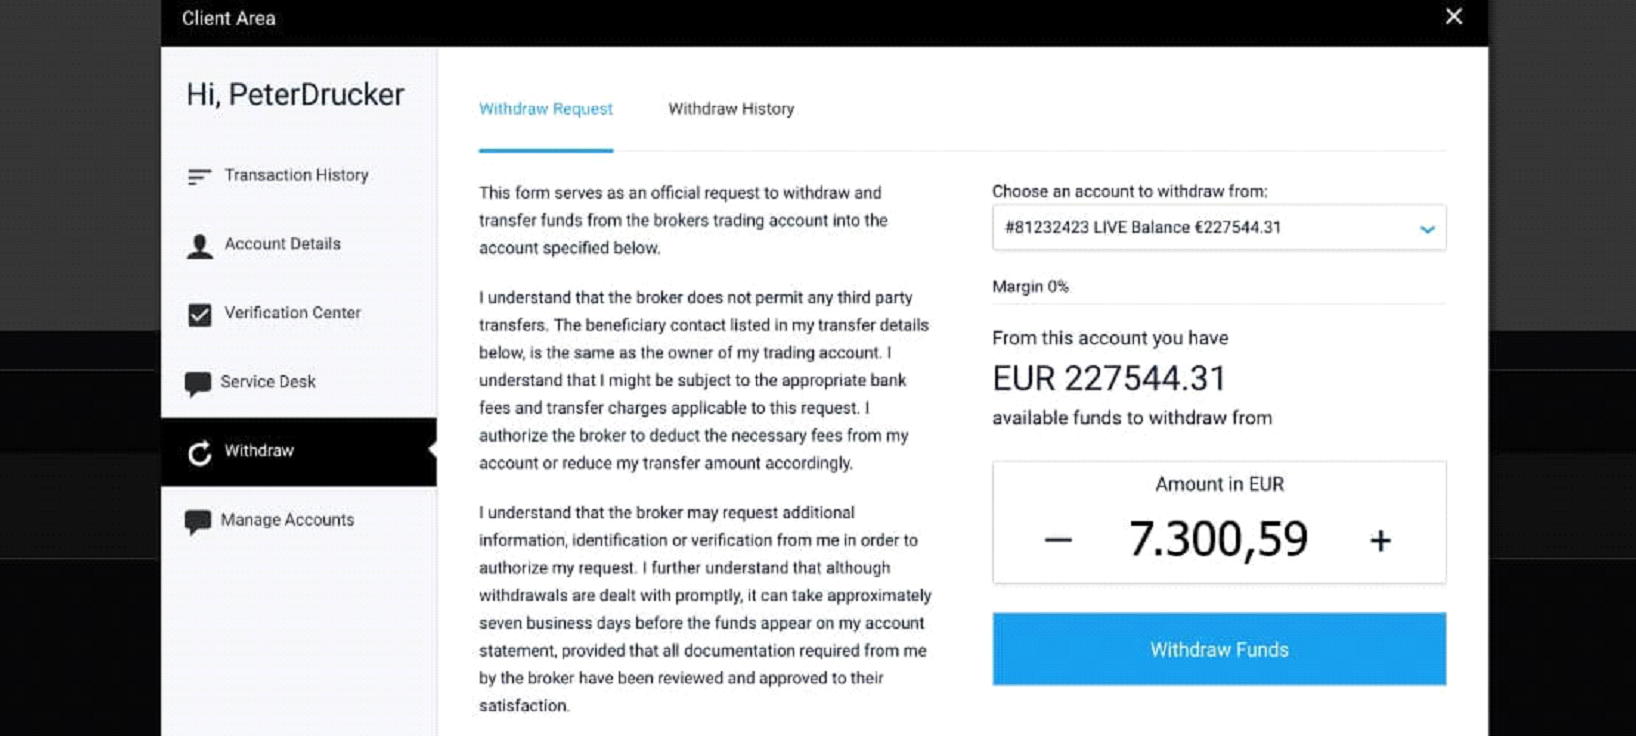Increase amount with the plus button
The image size is (1636, 736).
pyautogui.click(x=1380, y=540)
